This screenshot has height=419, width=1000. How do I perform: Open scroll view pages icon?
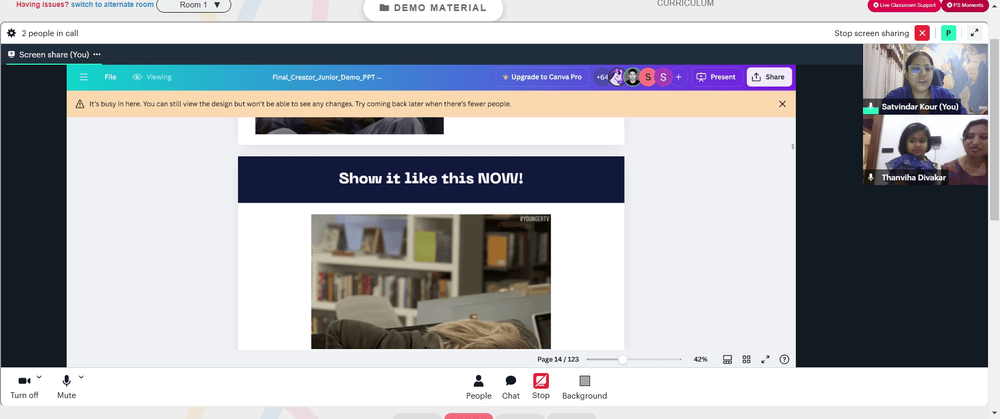tap(727, 360)
